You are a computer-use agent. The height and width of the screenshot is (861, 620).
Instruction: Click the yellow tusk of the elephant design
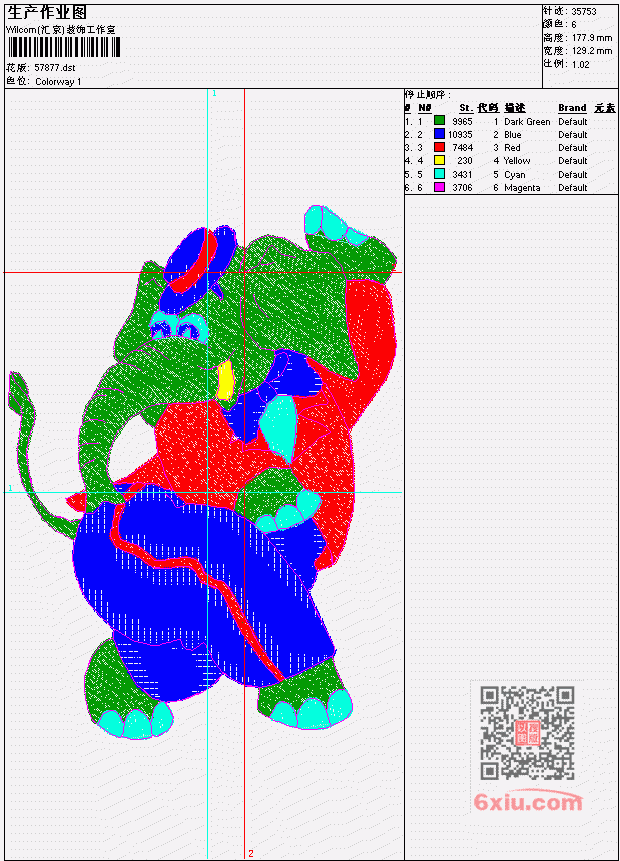(x=225, y=381)
